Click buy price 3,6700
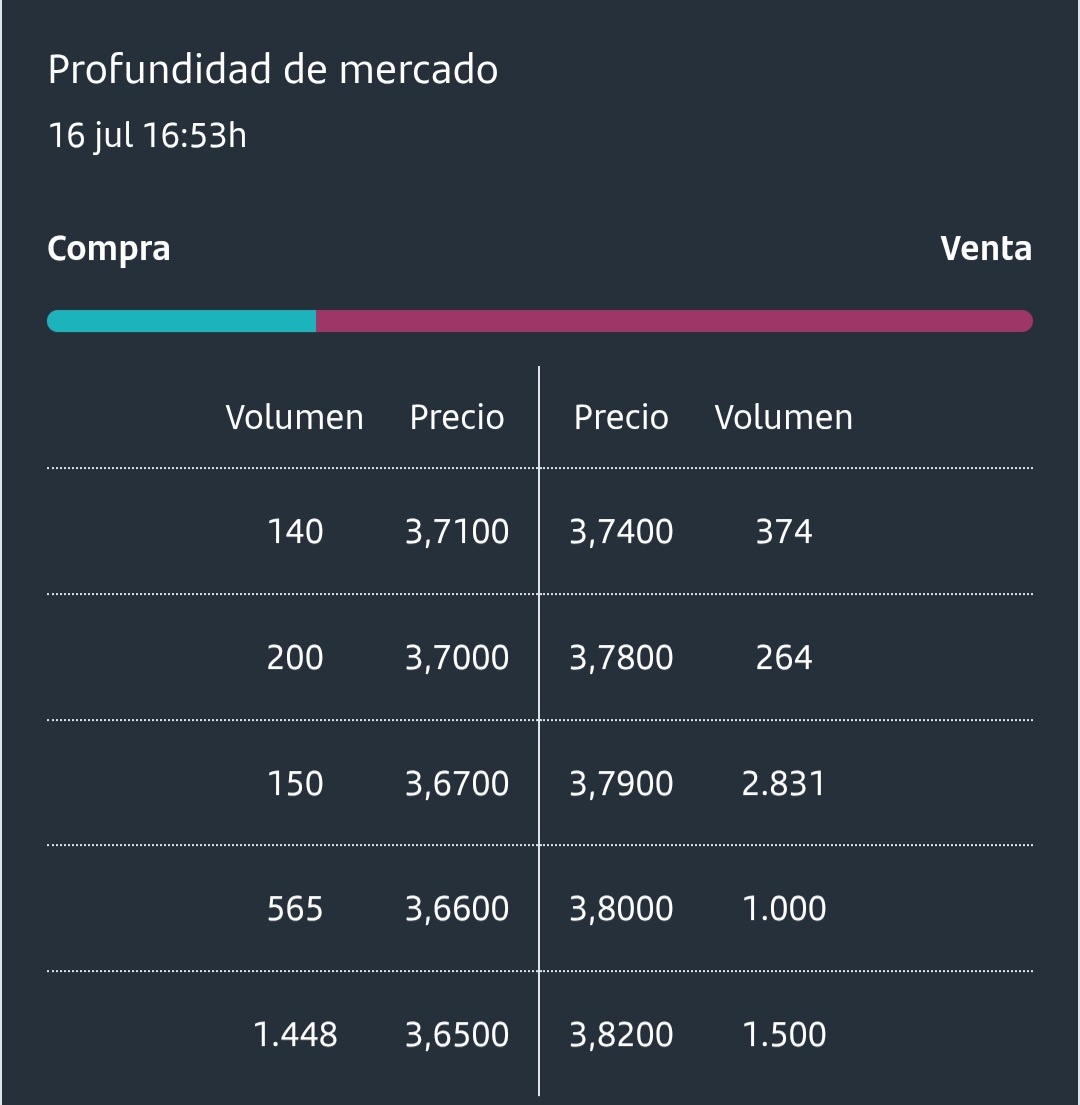 click(457, 784)
